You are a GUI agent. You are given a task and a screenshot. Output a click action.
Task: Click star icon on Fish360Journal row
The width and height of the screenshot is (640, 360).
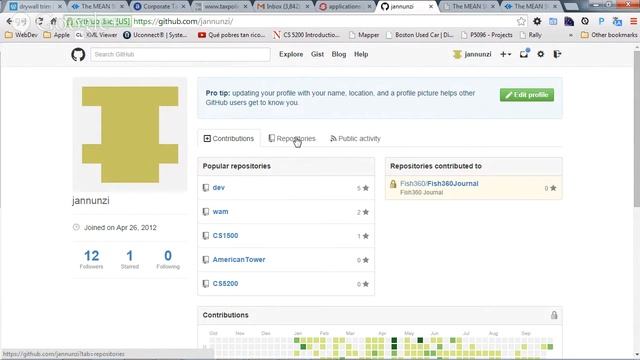click(x=553, y=188)
